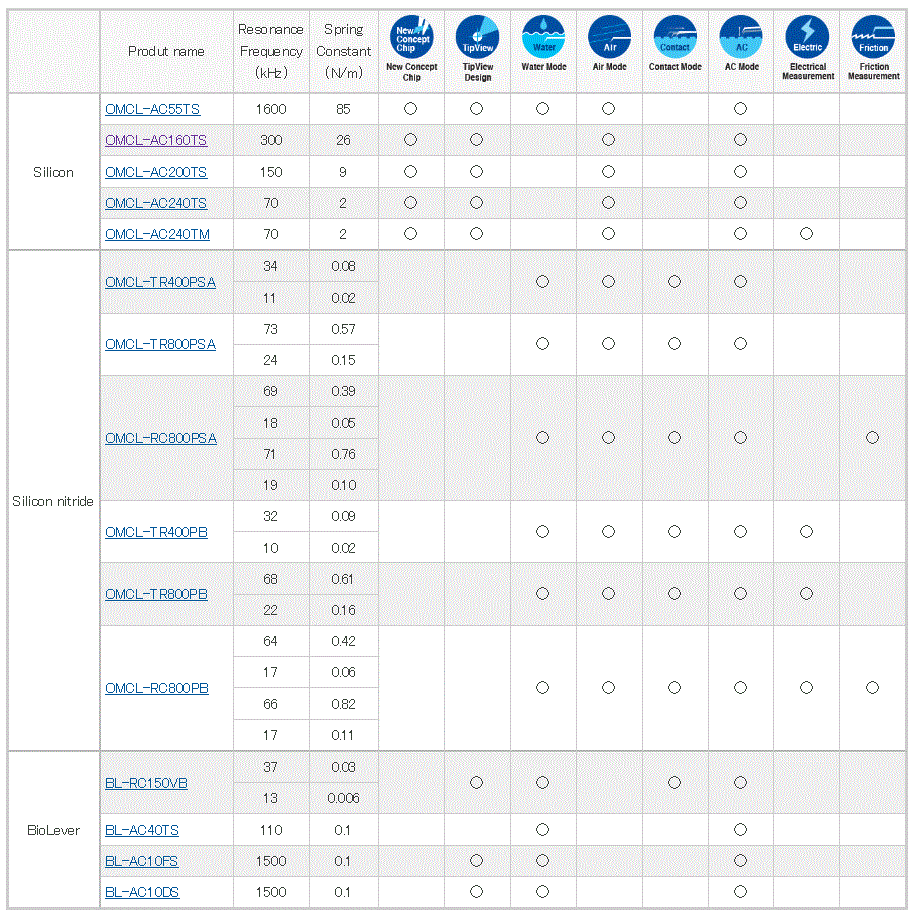
Task: Click the Electrical Measurement icon
Action: (807, 37)
